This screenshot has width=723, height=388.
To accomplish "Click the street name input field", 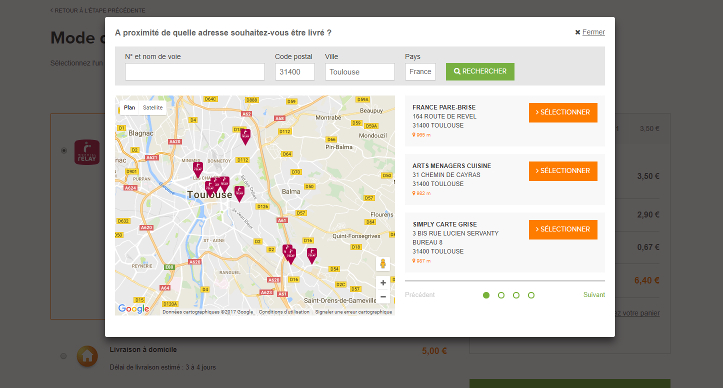I will pyautogui.click(x=195, y=72).
